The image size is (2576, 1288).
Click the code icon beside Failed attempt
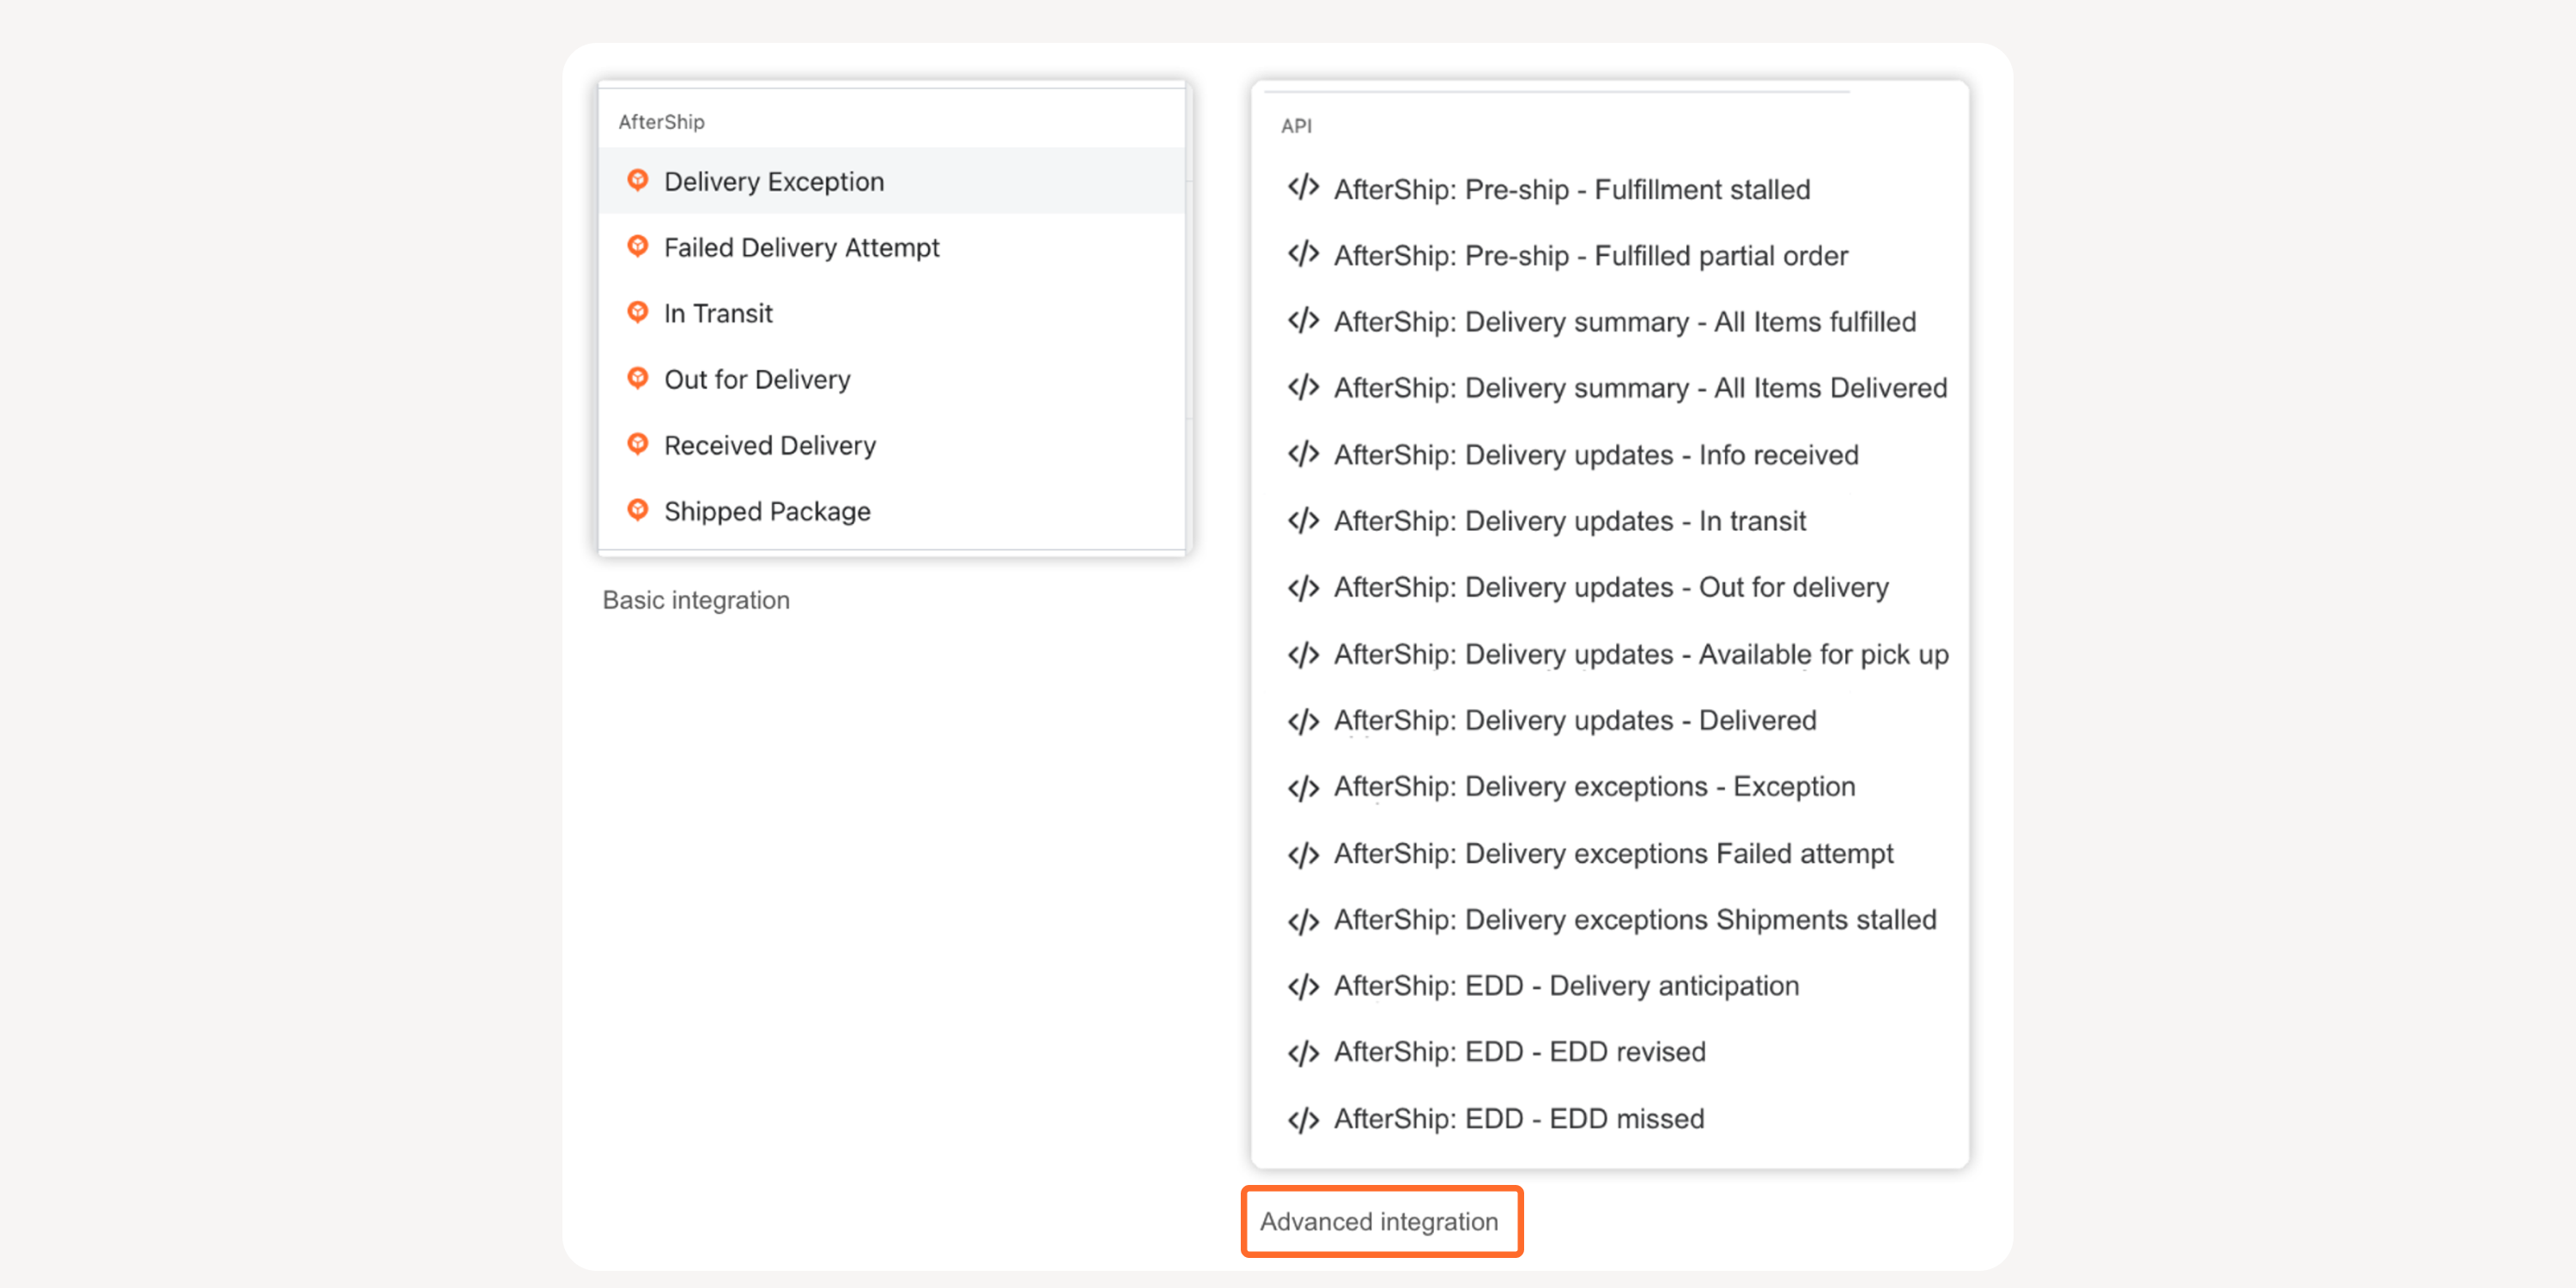point(1303,854)
